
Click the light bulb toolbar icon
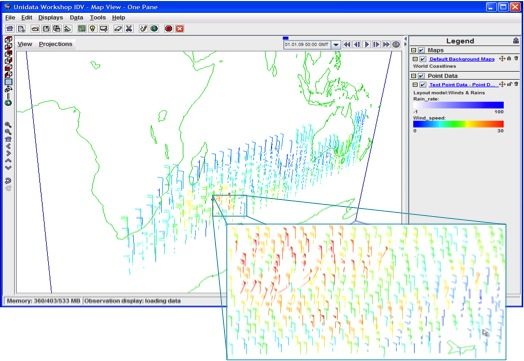tap(93, 29)
